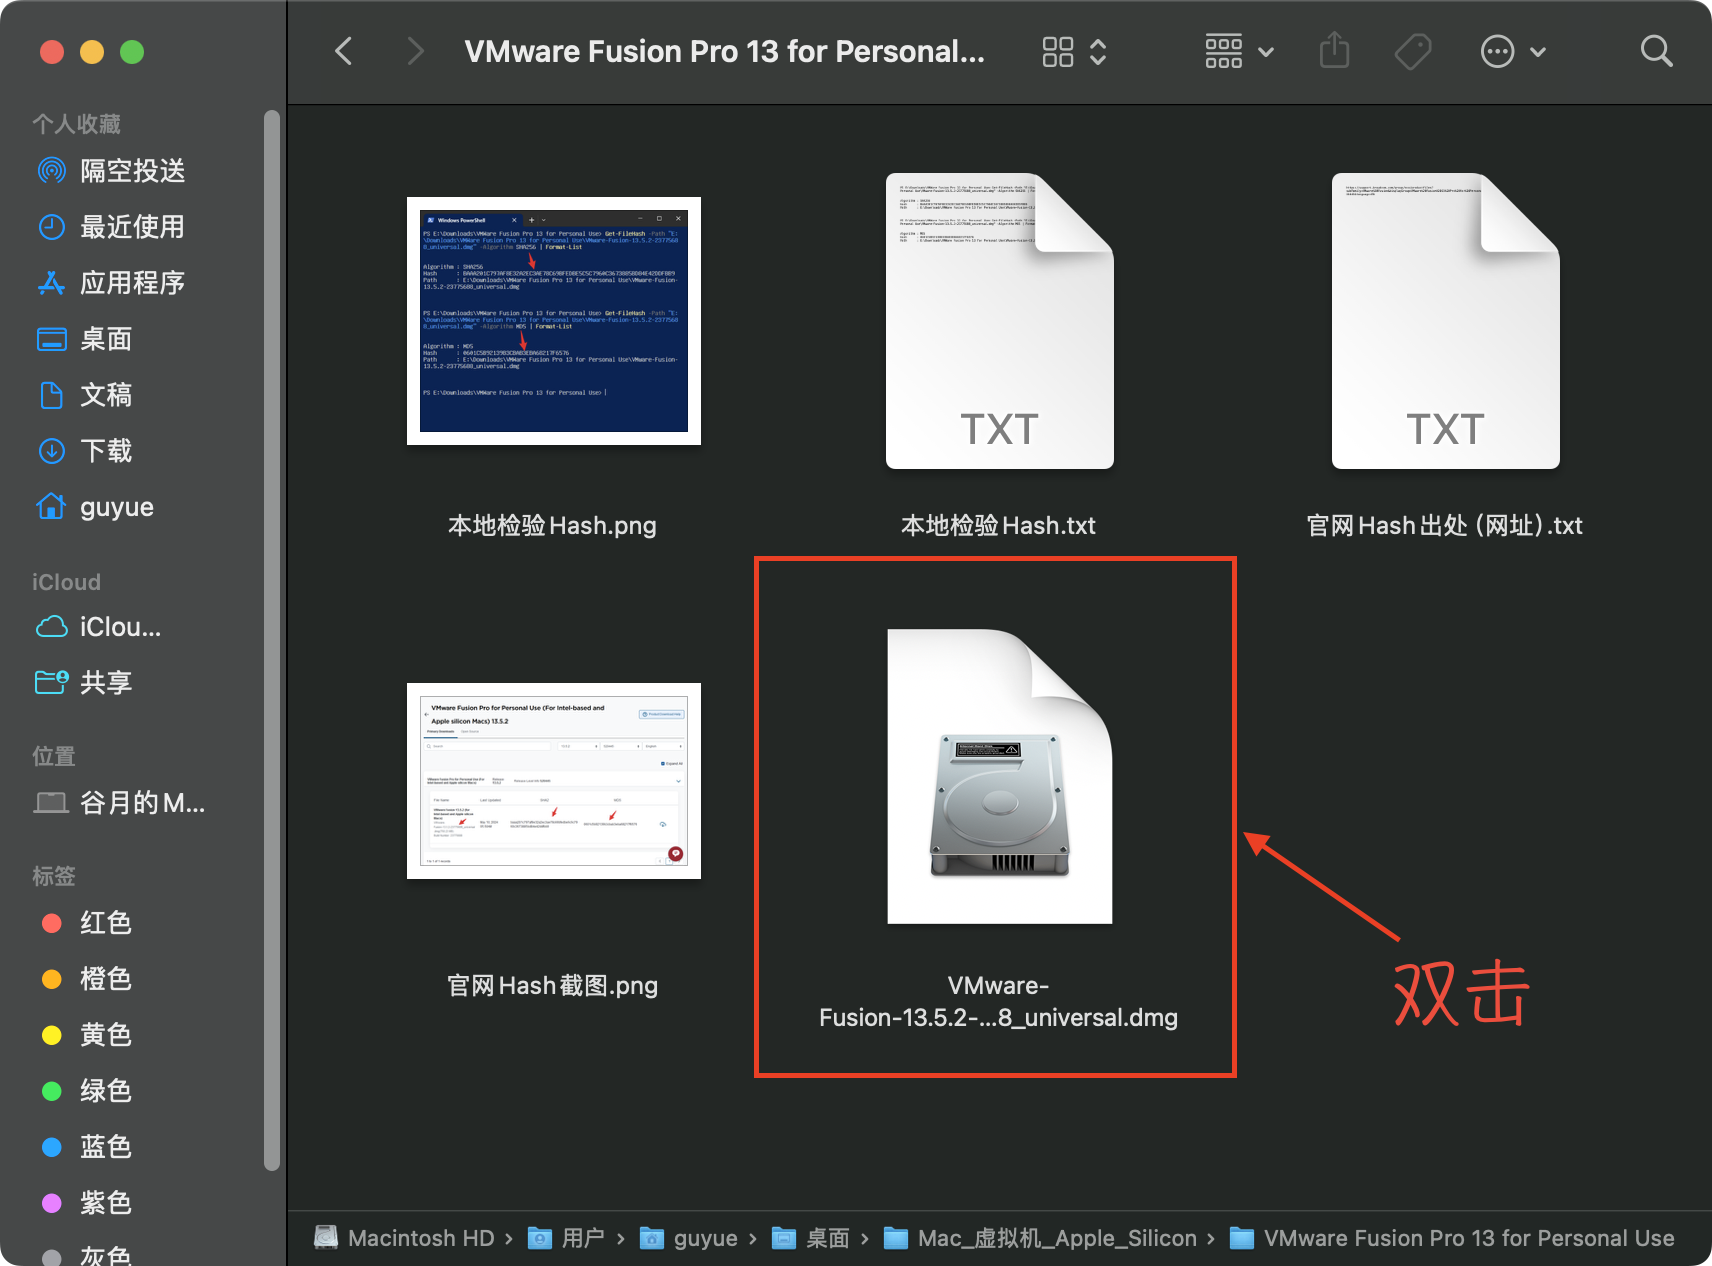The height and width of the screenshot is (1266, 1712).
Task: Open the group-by options grid button
Action: pos(1223,51)
